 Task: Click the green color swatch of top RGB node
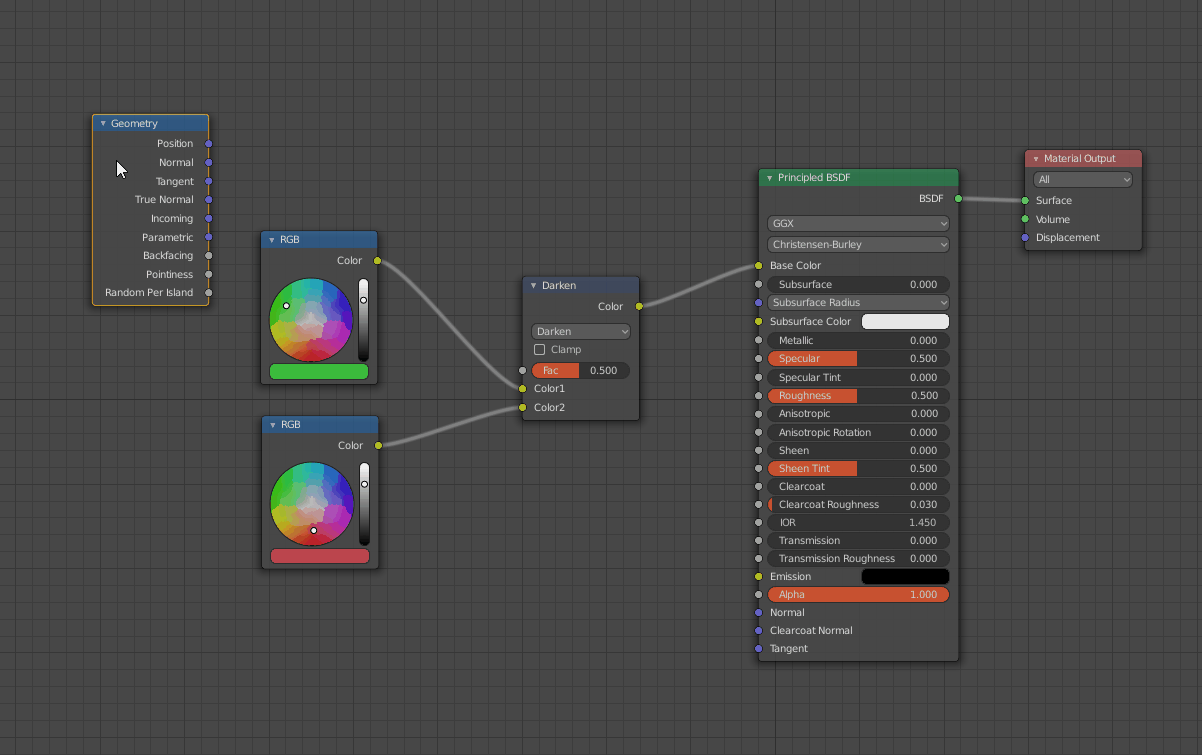point(319,372)
